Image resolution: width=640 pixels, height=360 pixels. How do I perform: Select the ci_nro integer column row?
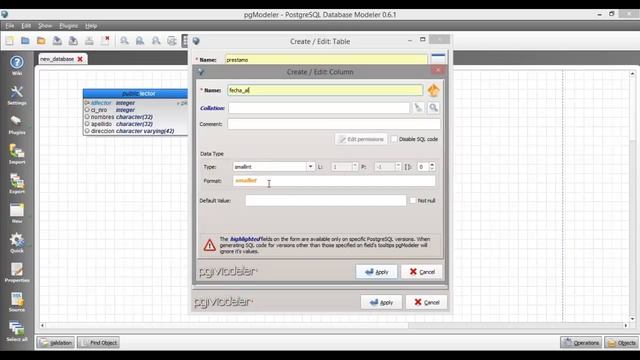click(135, 110)
